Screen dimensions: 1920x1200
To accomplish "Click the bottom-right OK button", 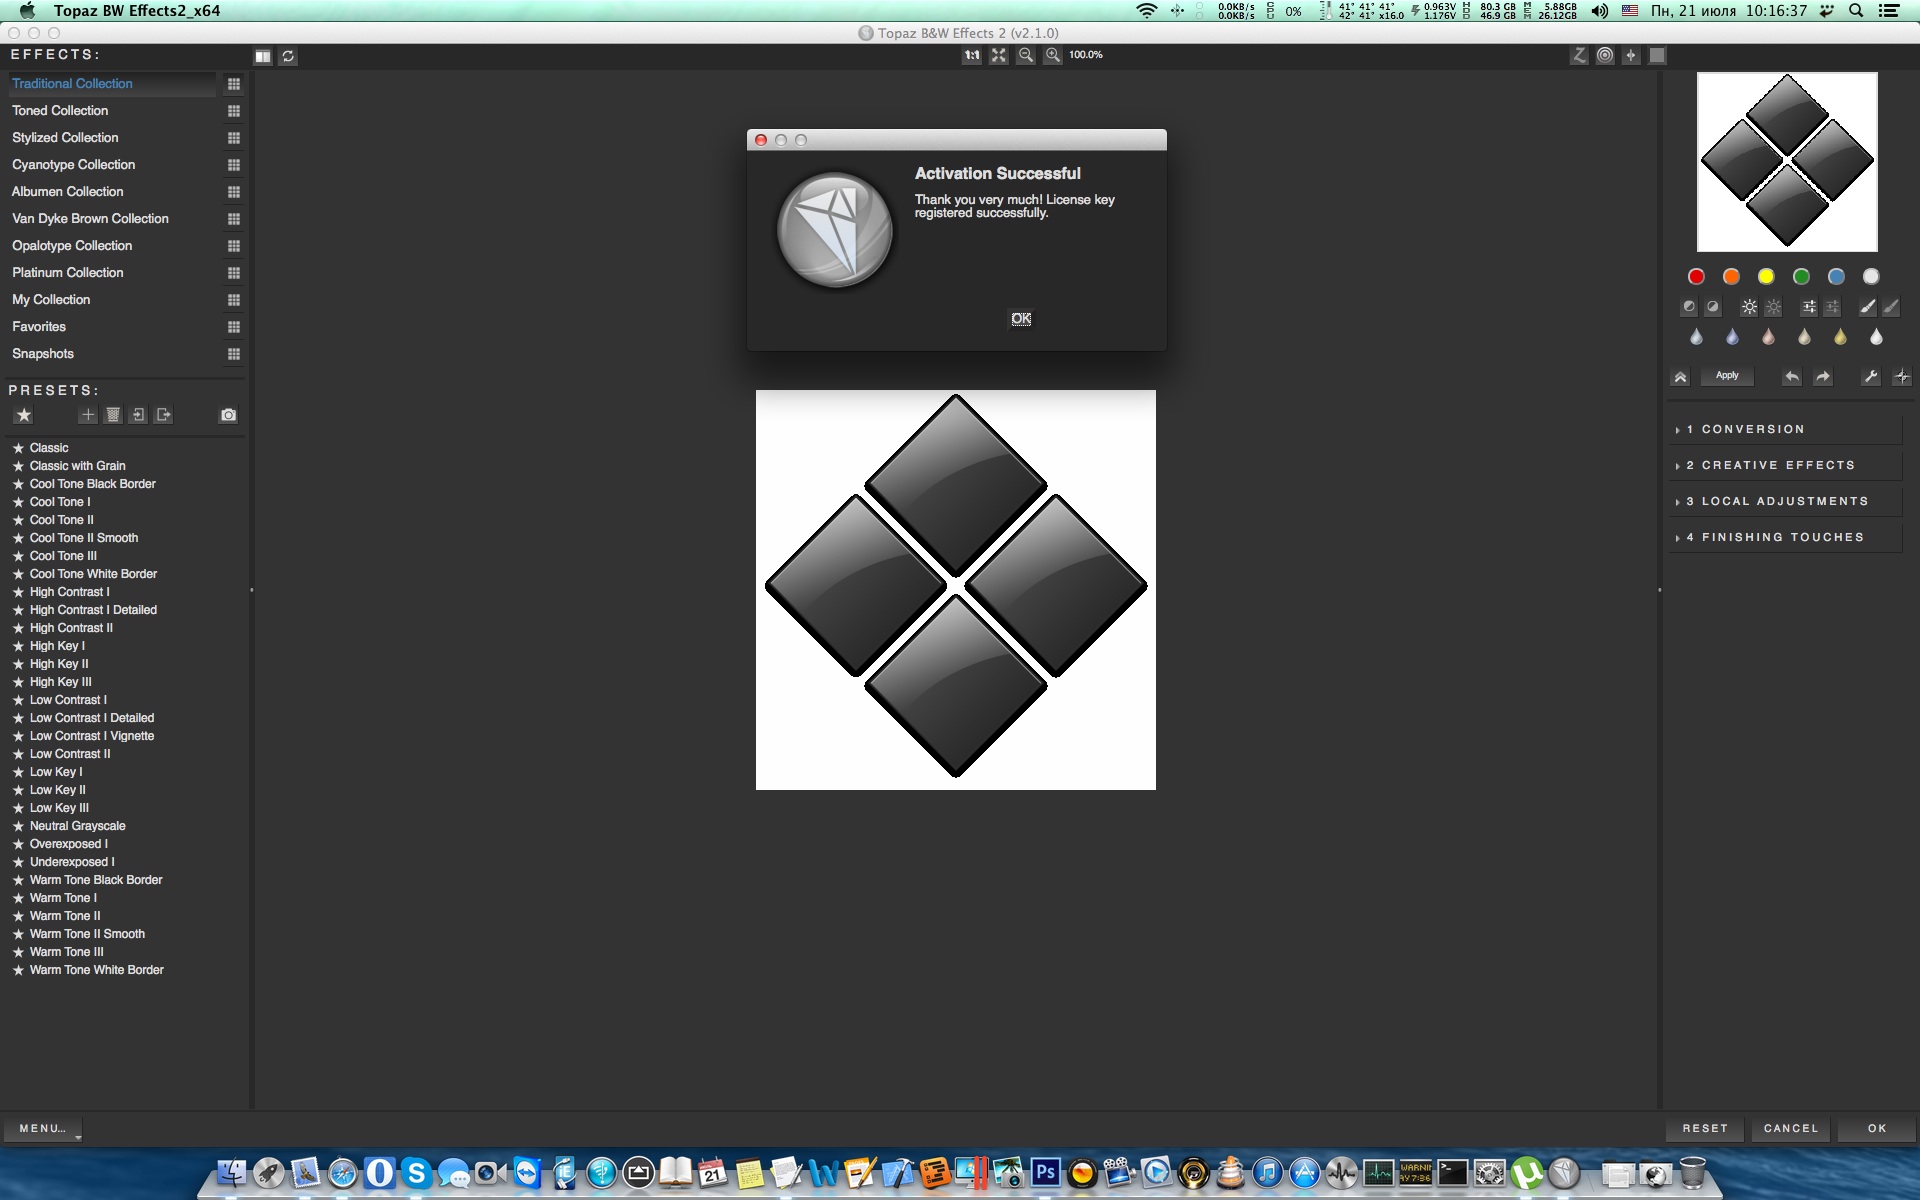I will pos(1877,1128).
